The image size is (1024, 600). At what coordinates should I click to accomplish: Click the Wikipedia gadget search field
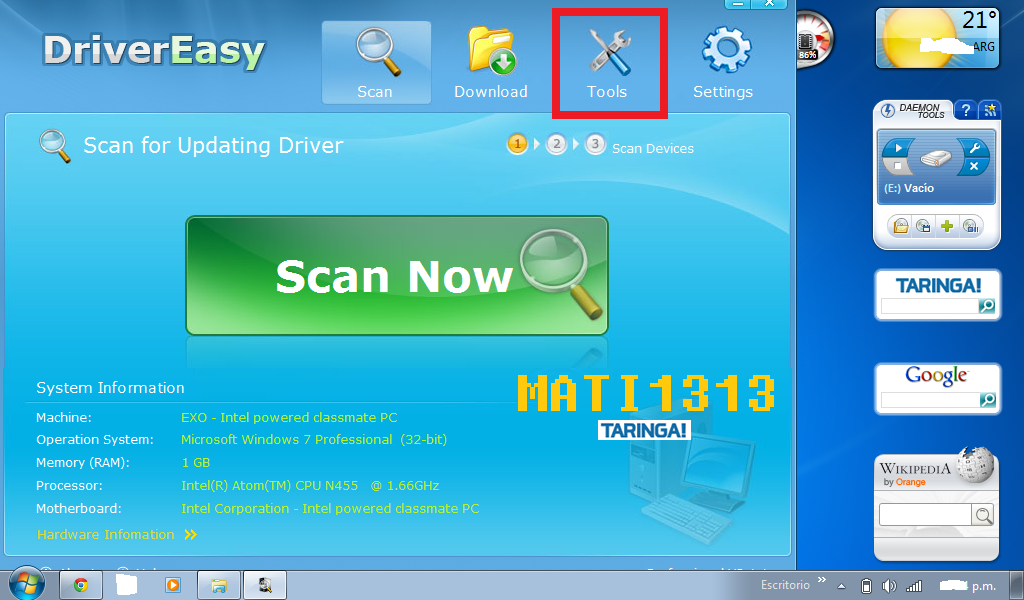925,514
